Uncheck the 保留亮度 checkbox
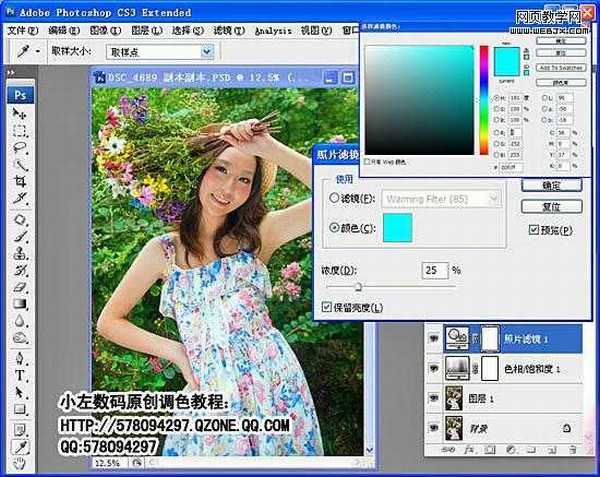600x477 pixels. [x=327, y=306]
